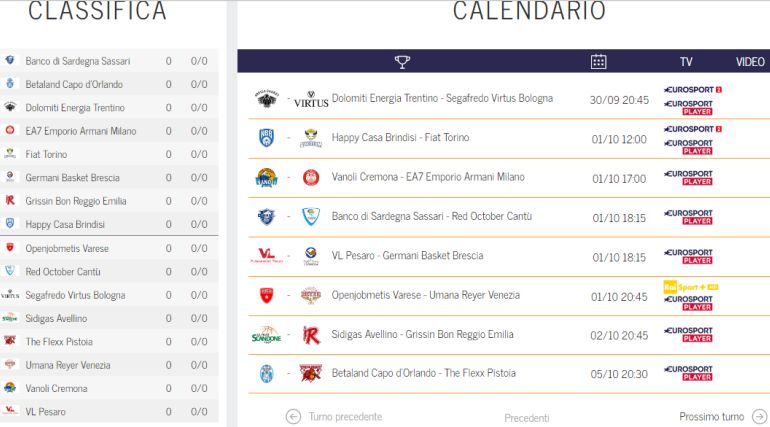The image size is (770, 427).
Task: Click the Virtus Bologna logo in first match
Action: pos(310,100)
